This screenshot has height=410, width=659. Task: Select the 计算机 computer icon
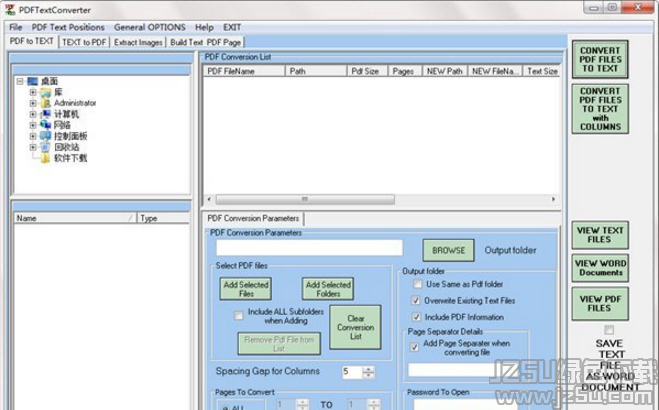(x=45, y=114)
